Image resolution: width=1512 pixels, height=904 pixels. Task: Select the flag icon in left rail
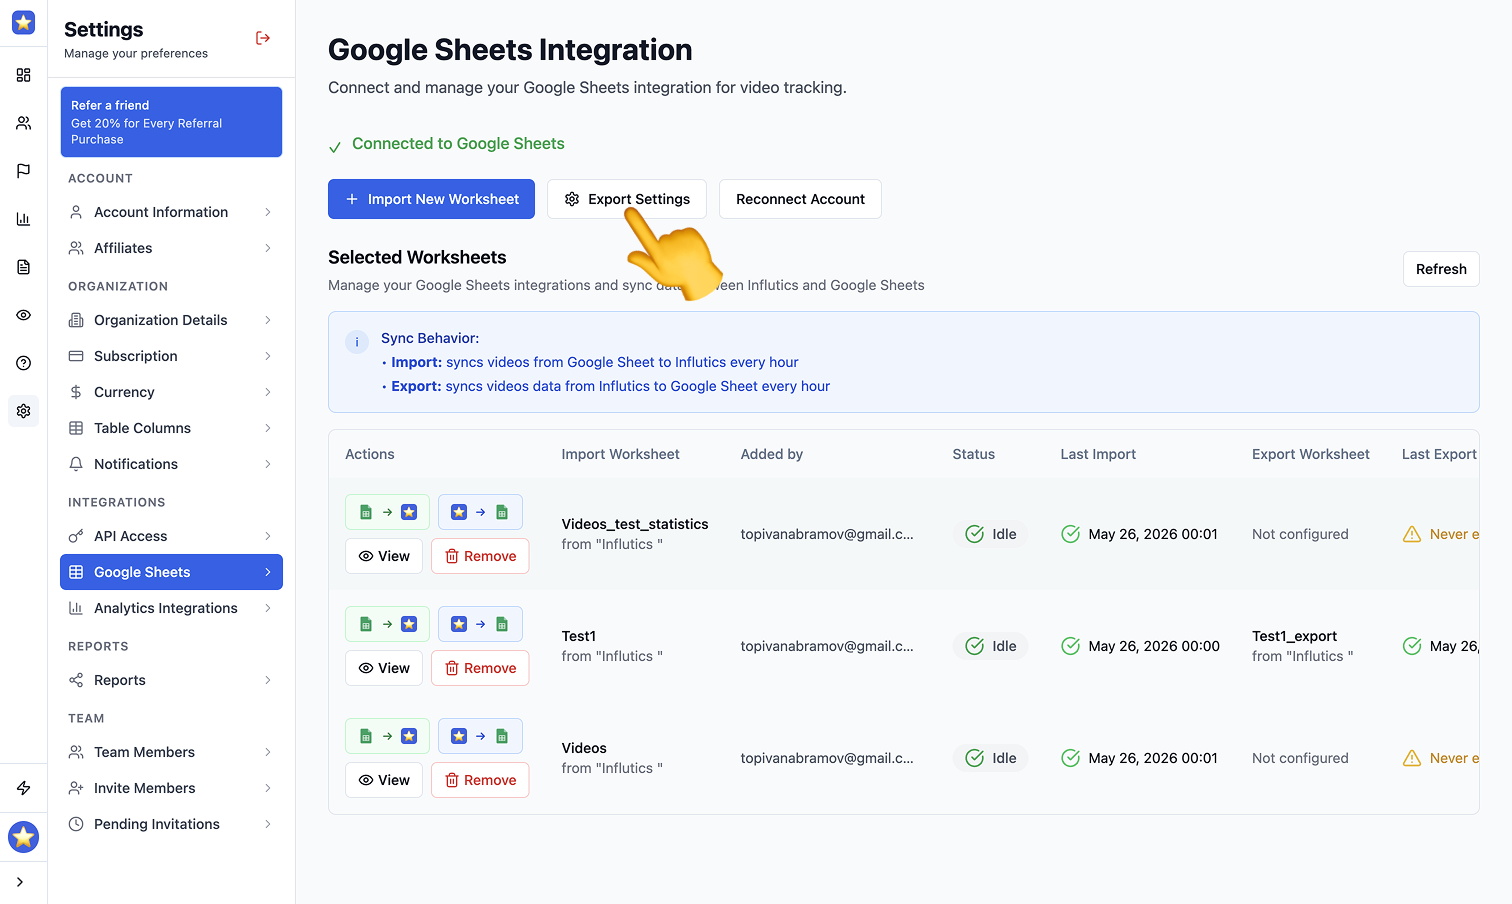coord(23,171)
